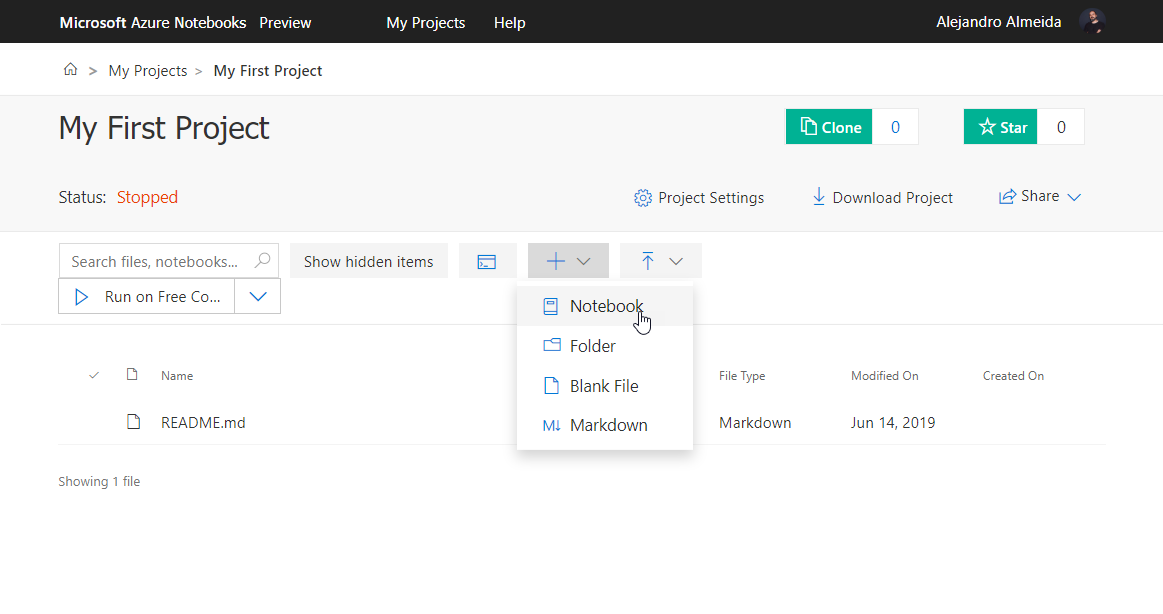Click the star count 0
The width and height of the screenshot is (1163, 614).
1061,127
